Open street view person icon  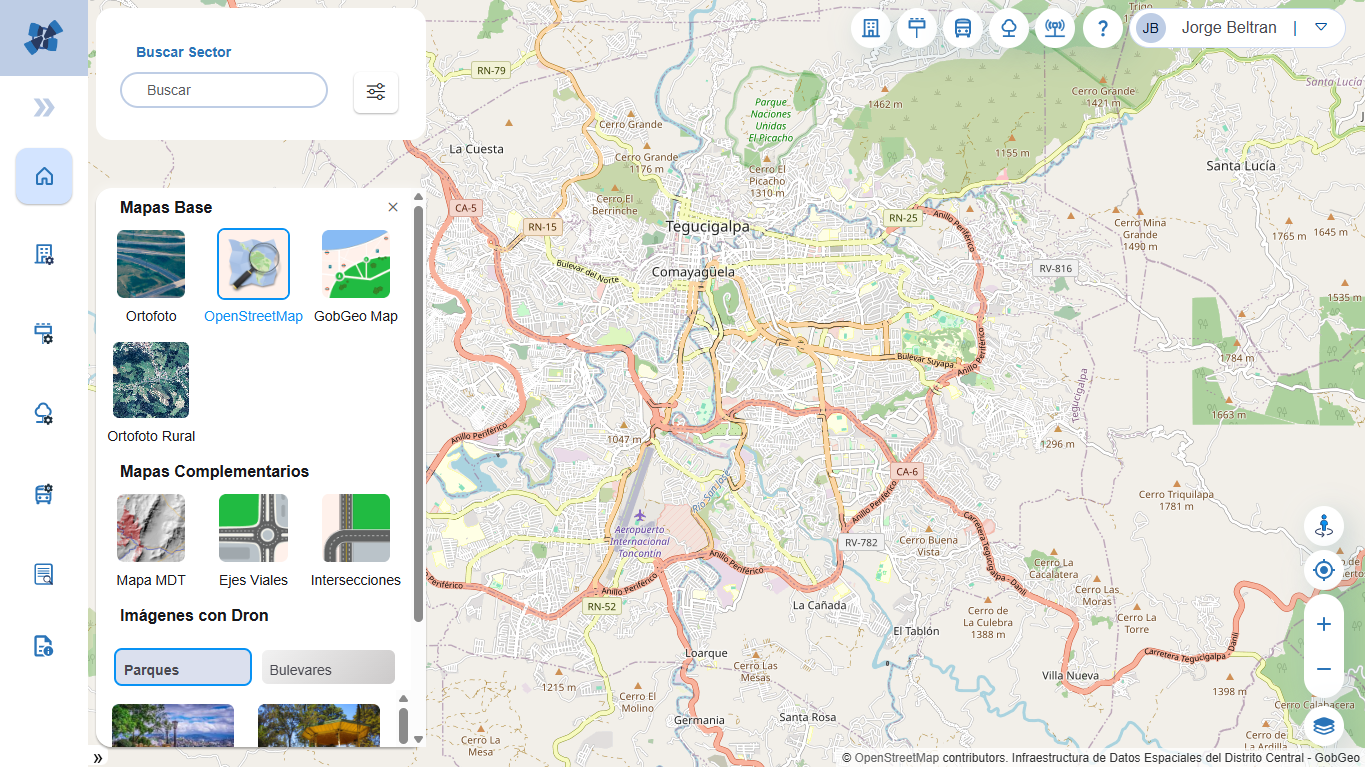(x=1324, y=526)
